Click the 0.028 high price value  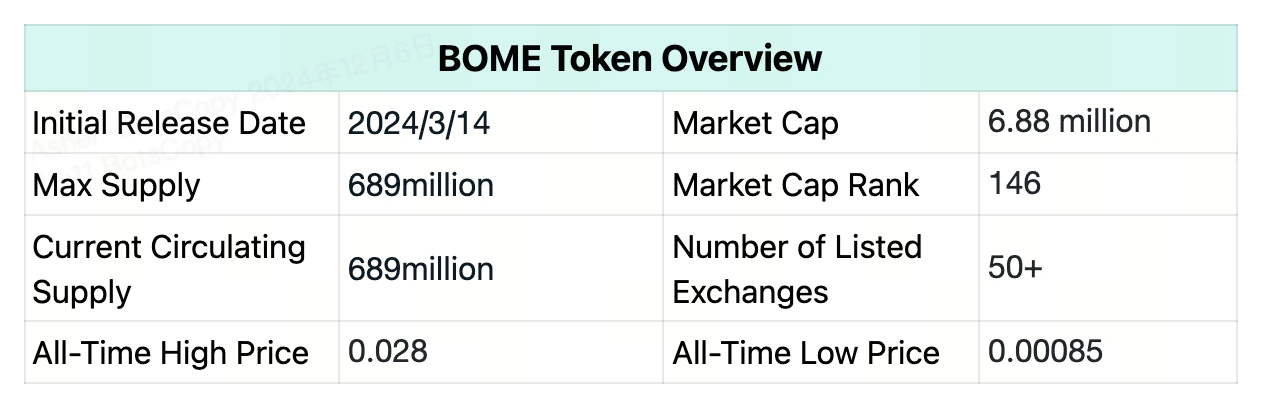[388, 351]
